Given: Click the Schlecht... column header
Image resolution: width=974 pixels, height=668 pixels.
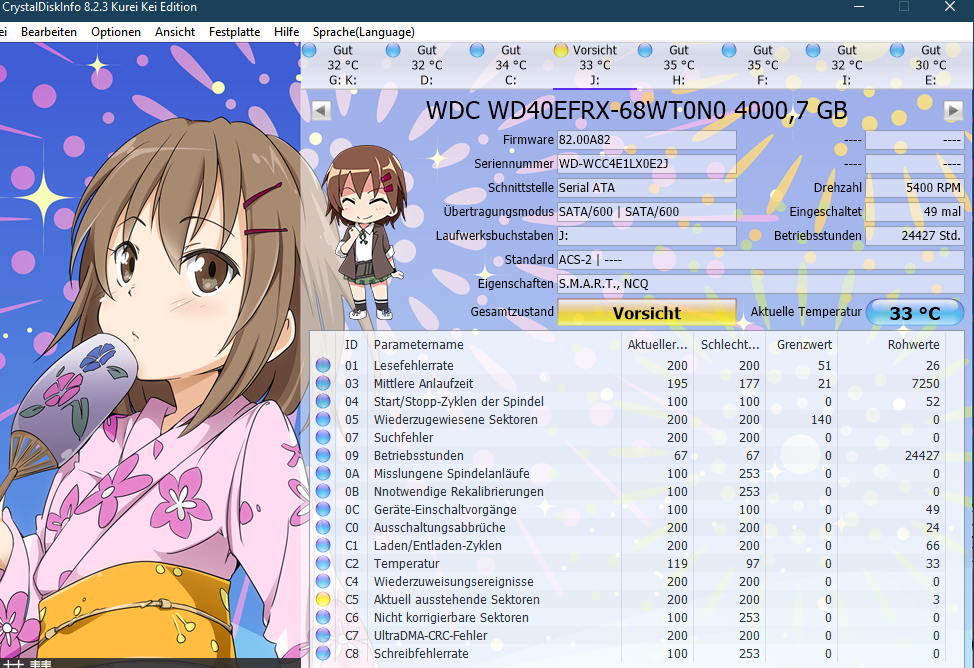Looking at the screenshot, I should pyautogui.click(x=730, y=345).
